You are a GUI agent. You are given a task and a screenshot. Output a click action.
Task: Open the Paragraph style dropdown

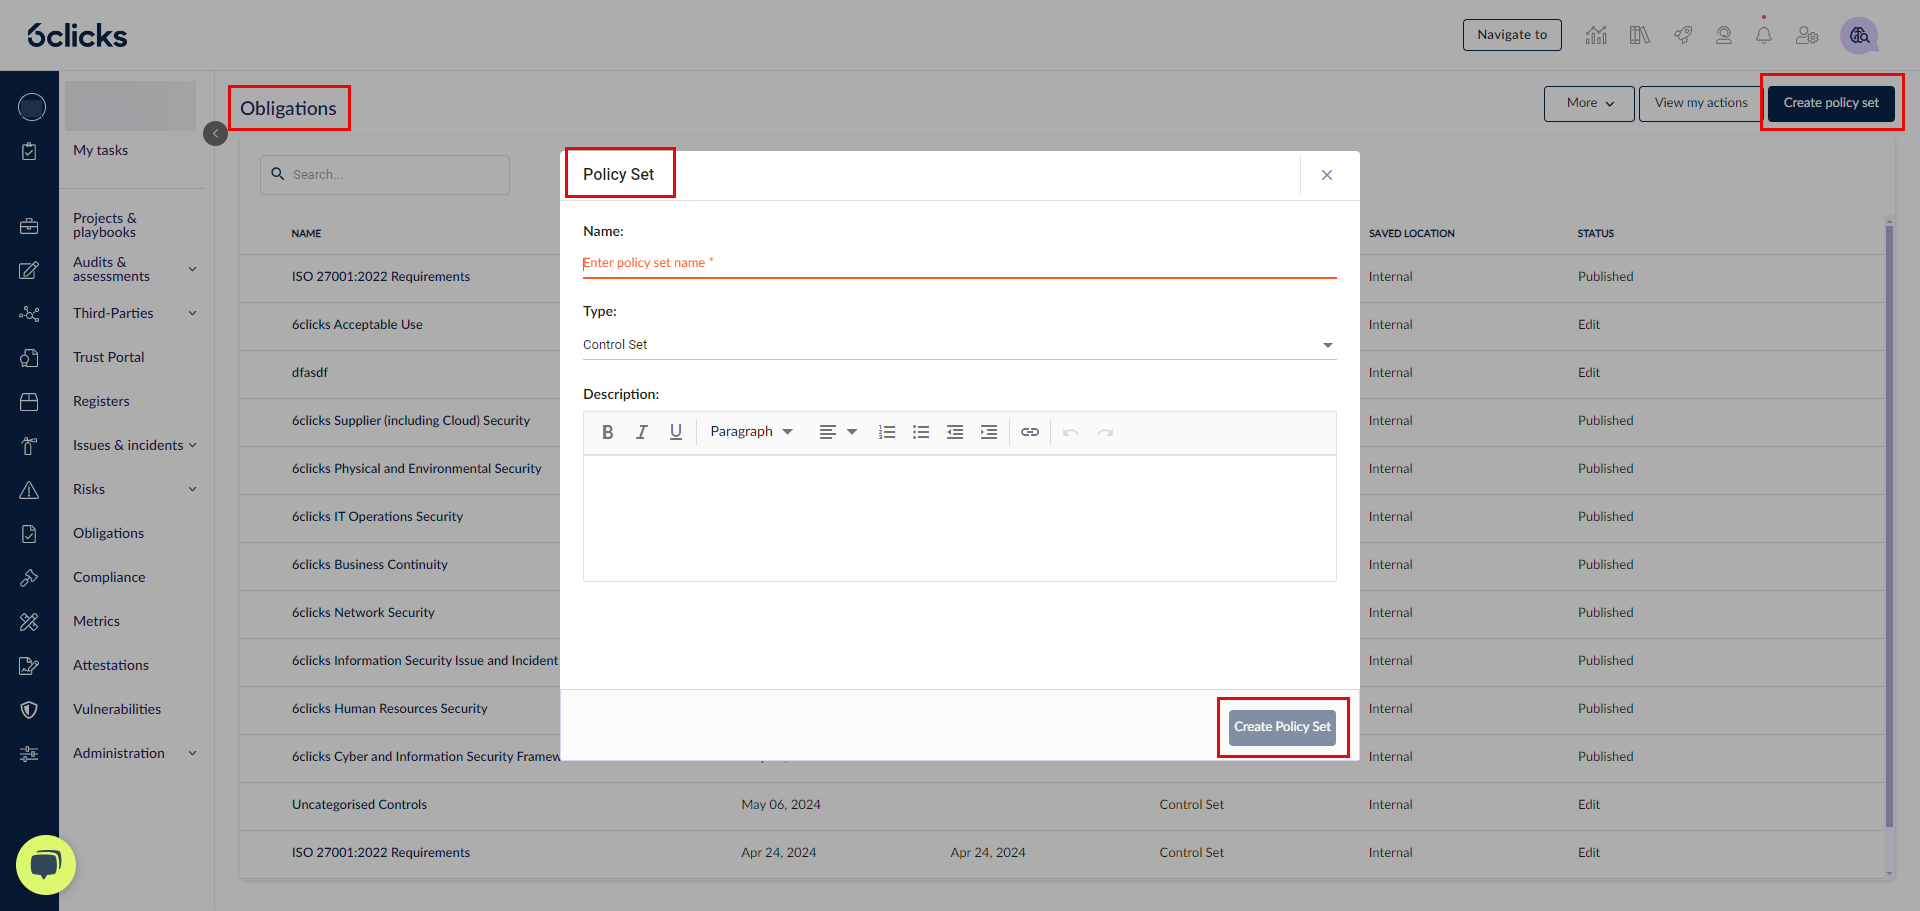point(751,432)
